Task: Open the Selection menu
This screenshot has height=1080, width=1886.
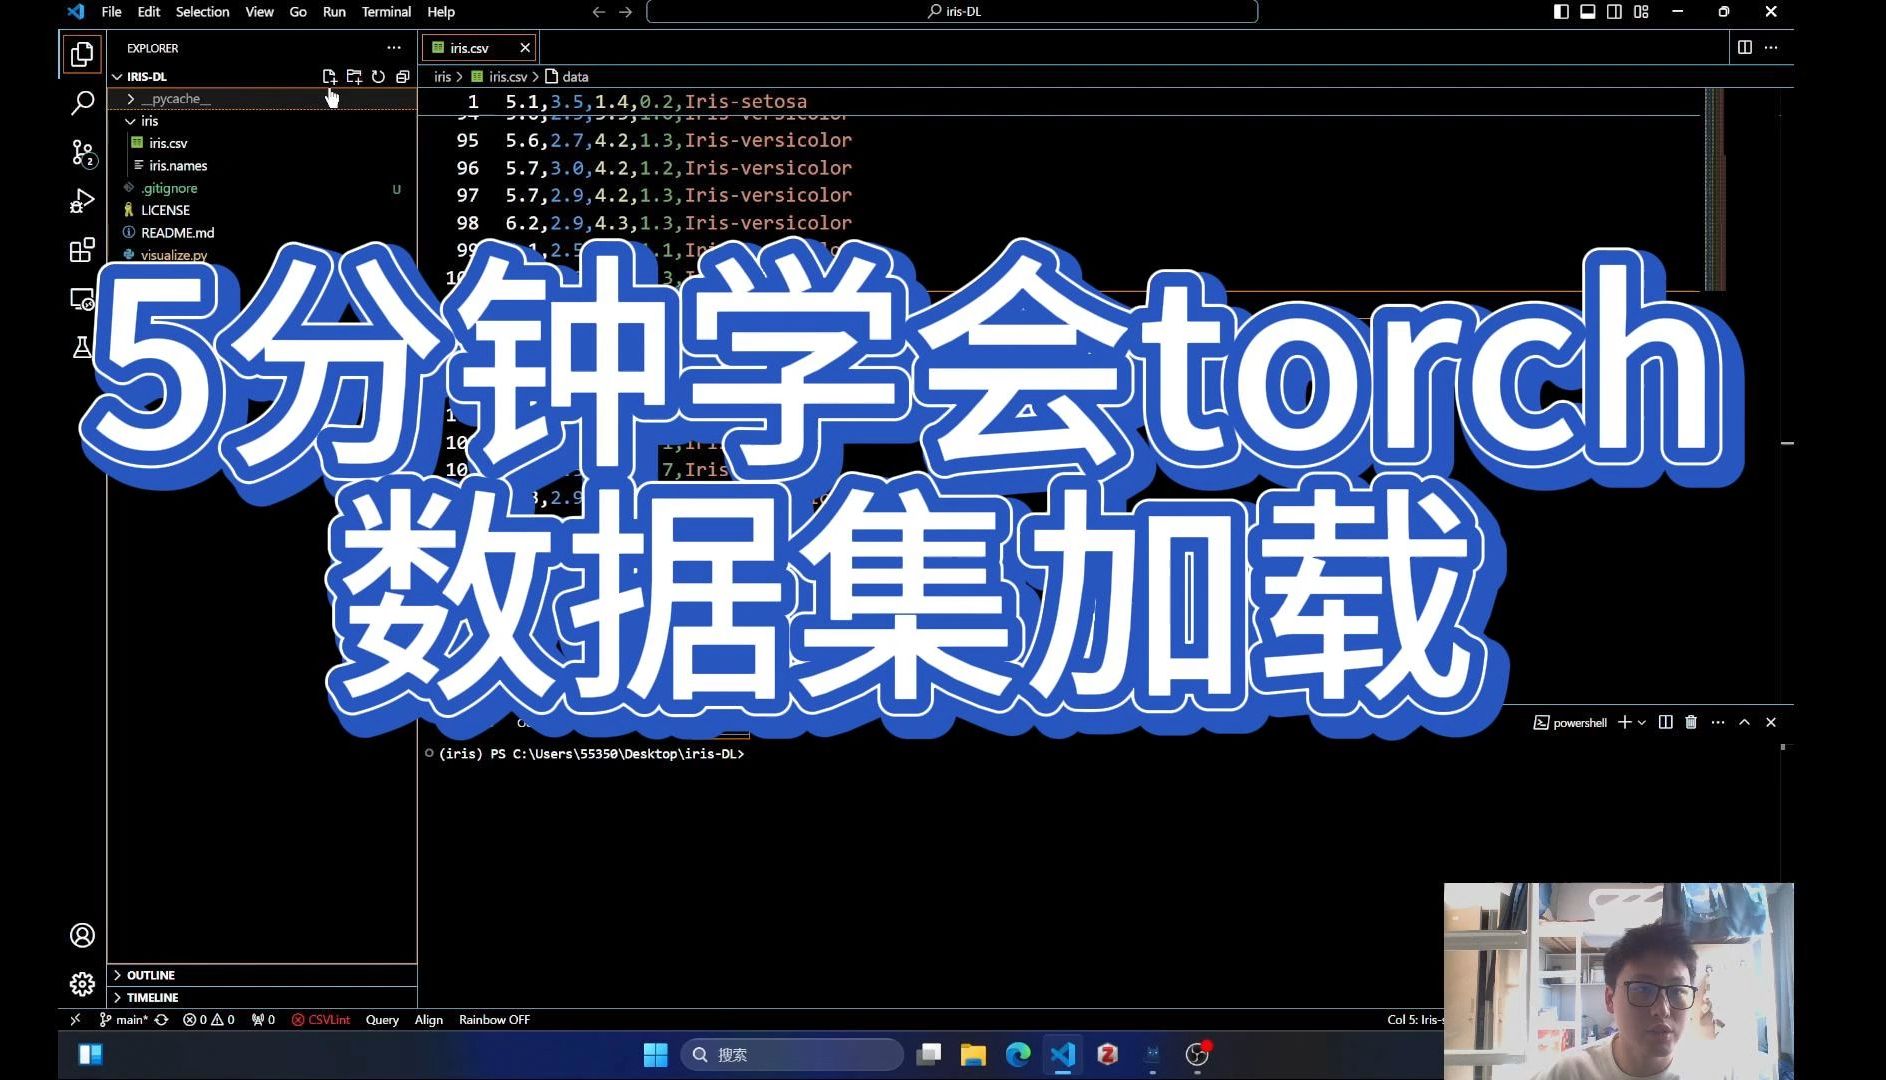Action: click(202, 12)
